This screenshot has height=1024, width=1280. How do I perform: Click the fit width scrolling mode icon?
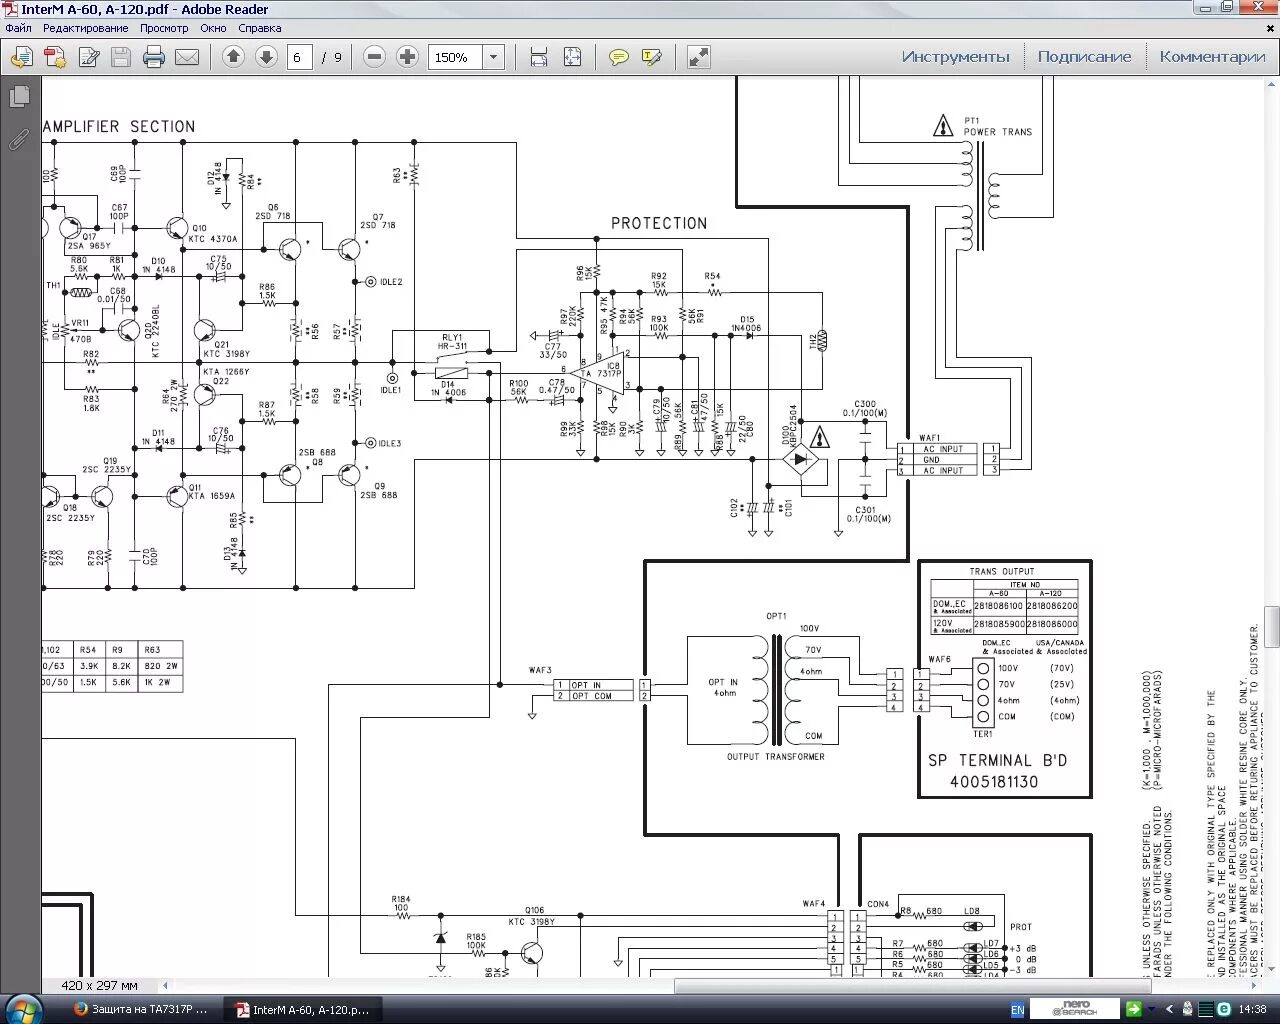[x=539, y=57]
